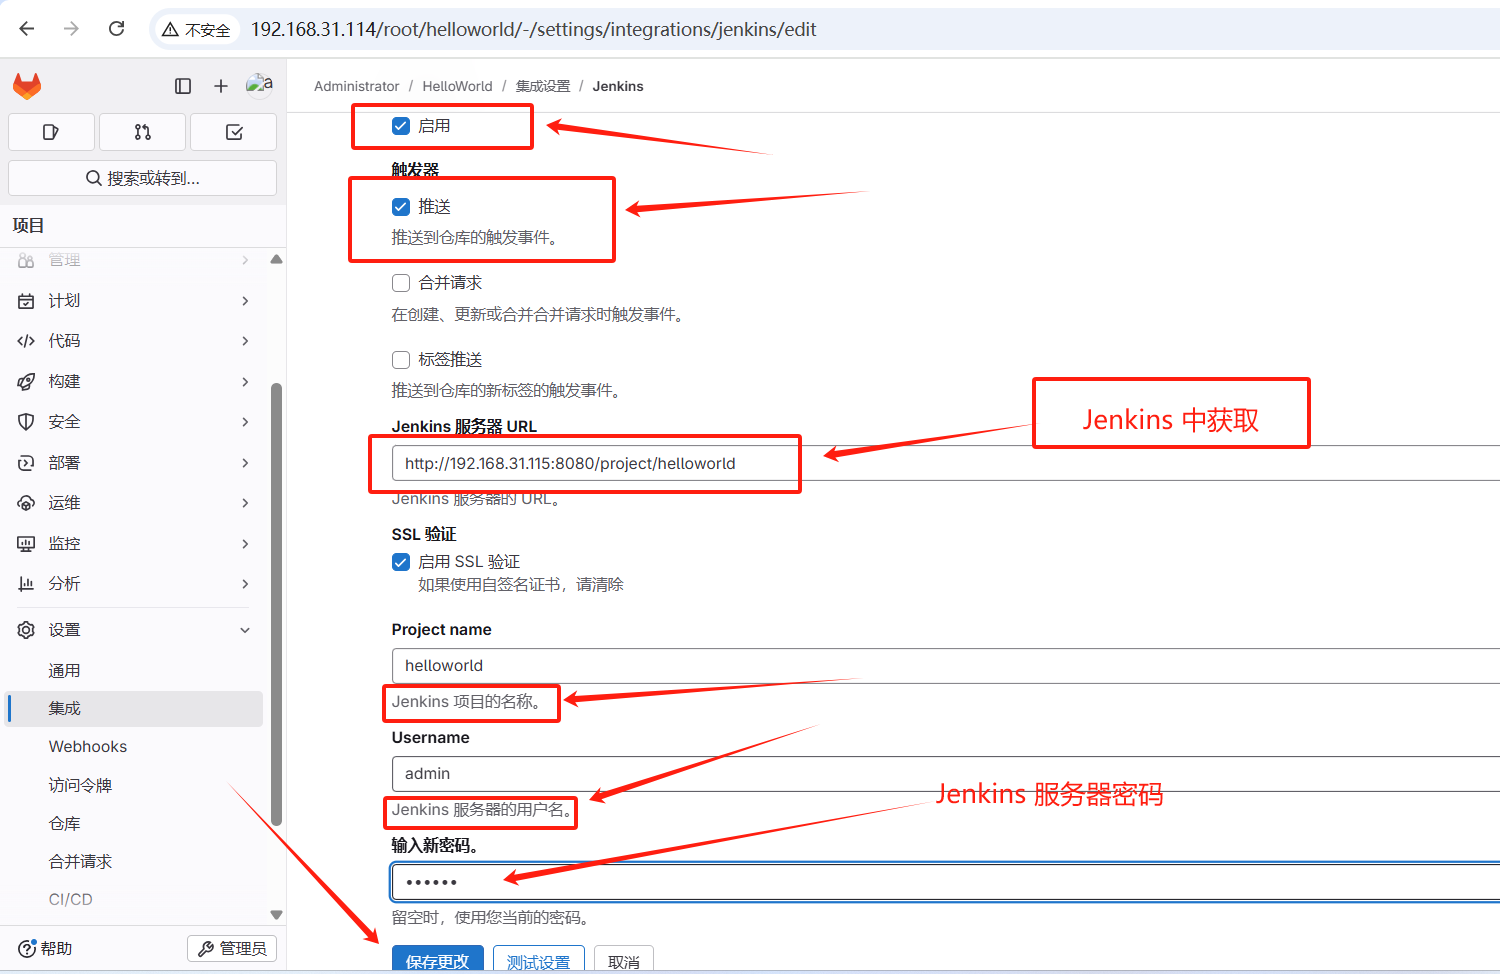Expand the 监控 section chevron

[x=245, y=544]
